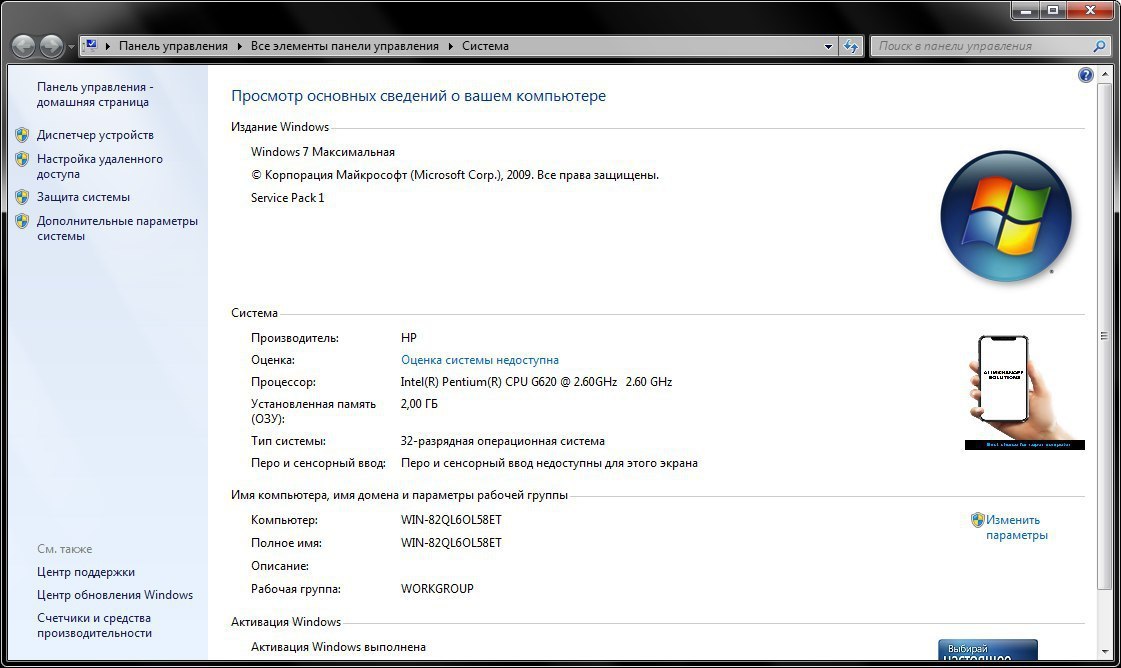Screen dimensions: 1121x668
Task: Open Диспетчер устройств
Action: [x=95, y=135]
